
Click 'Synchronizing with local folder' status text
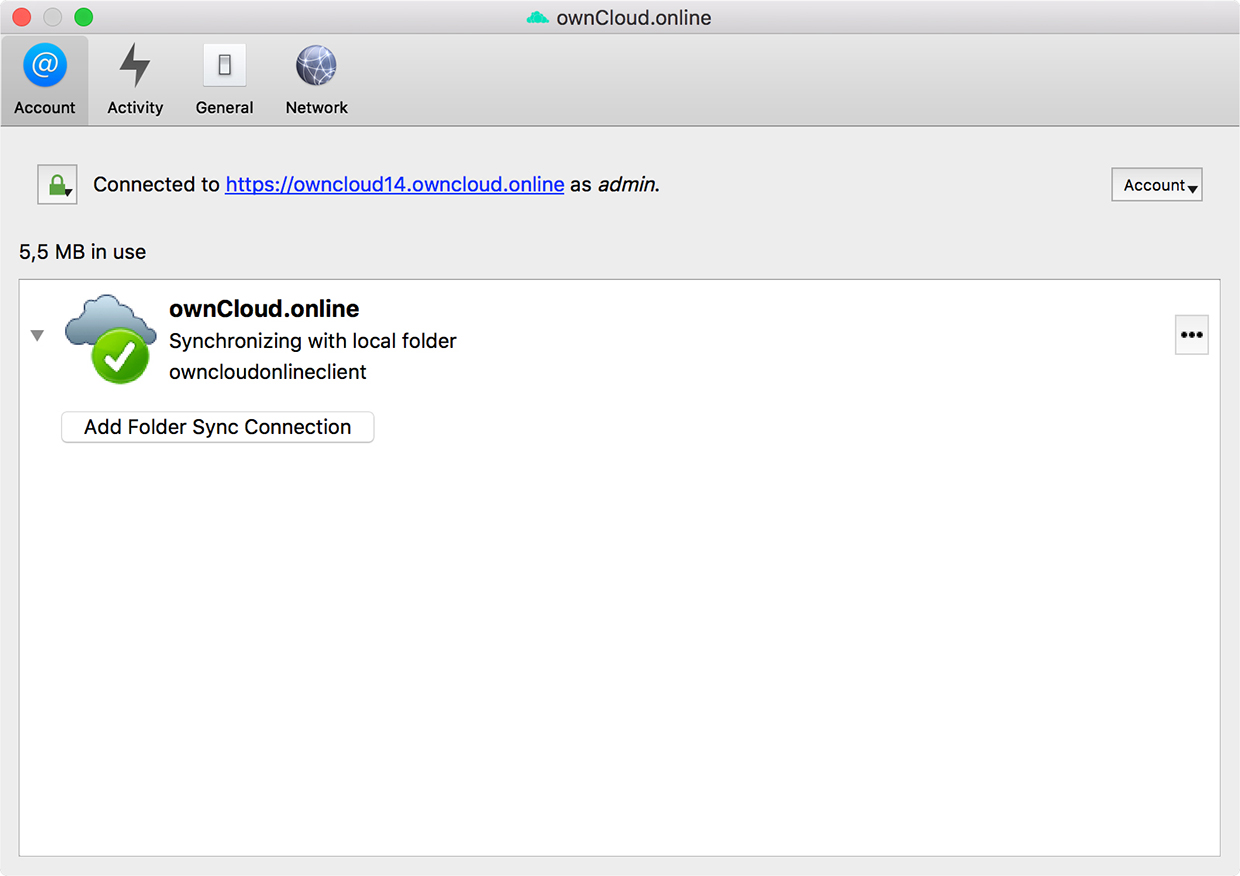click(313, 341)
